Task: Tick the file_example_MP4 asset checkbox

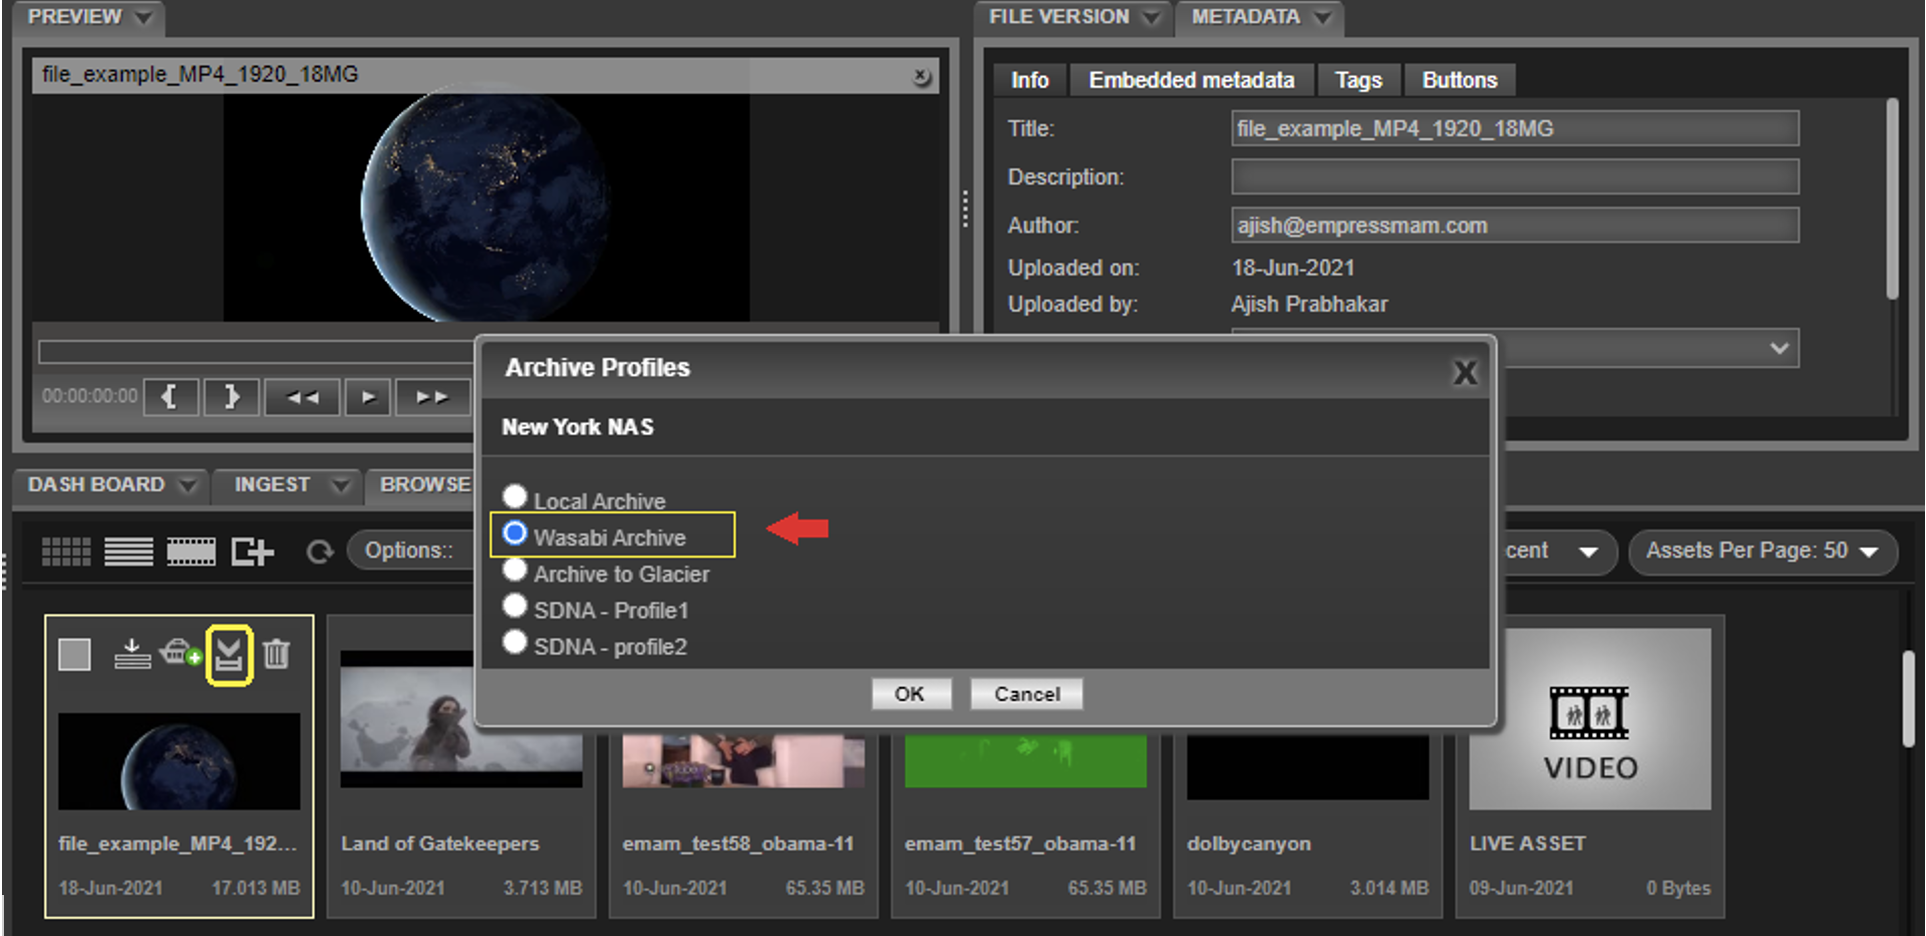Action: [x=75, y=655]
